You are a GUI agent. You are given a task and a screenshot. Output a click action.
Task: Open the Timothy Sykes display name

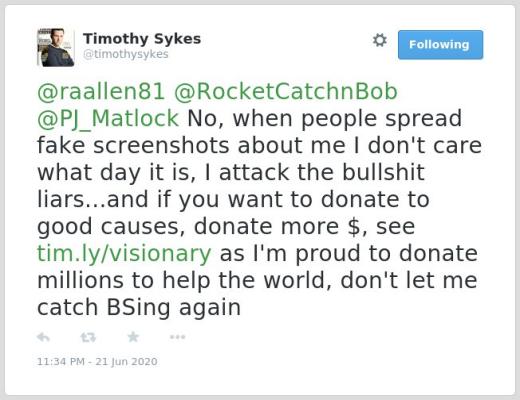pos(142,39)
